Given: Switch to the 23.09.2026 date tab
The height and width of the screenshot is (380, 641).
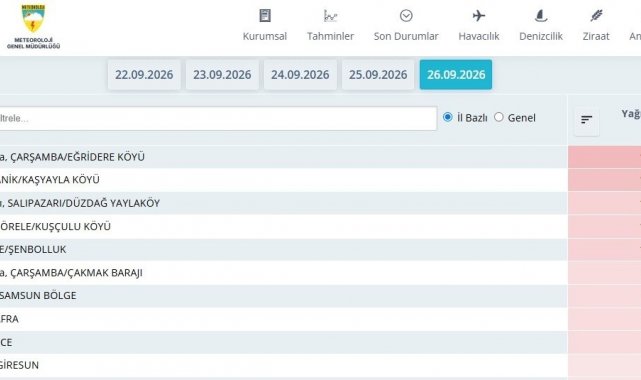Looking at the screenshot, I should tap(222, 75).
